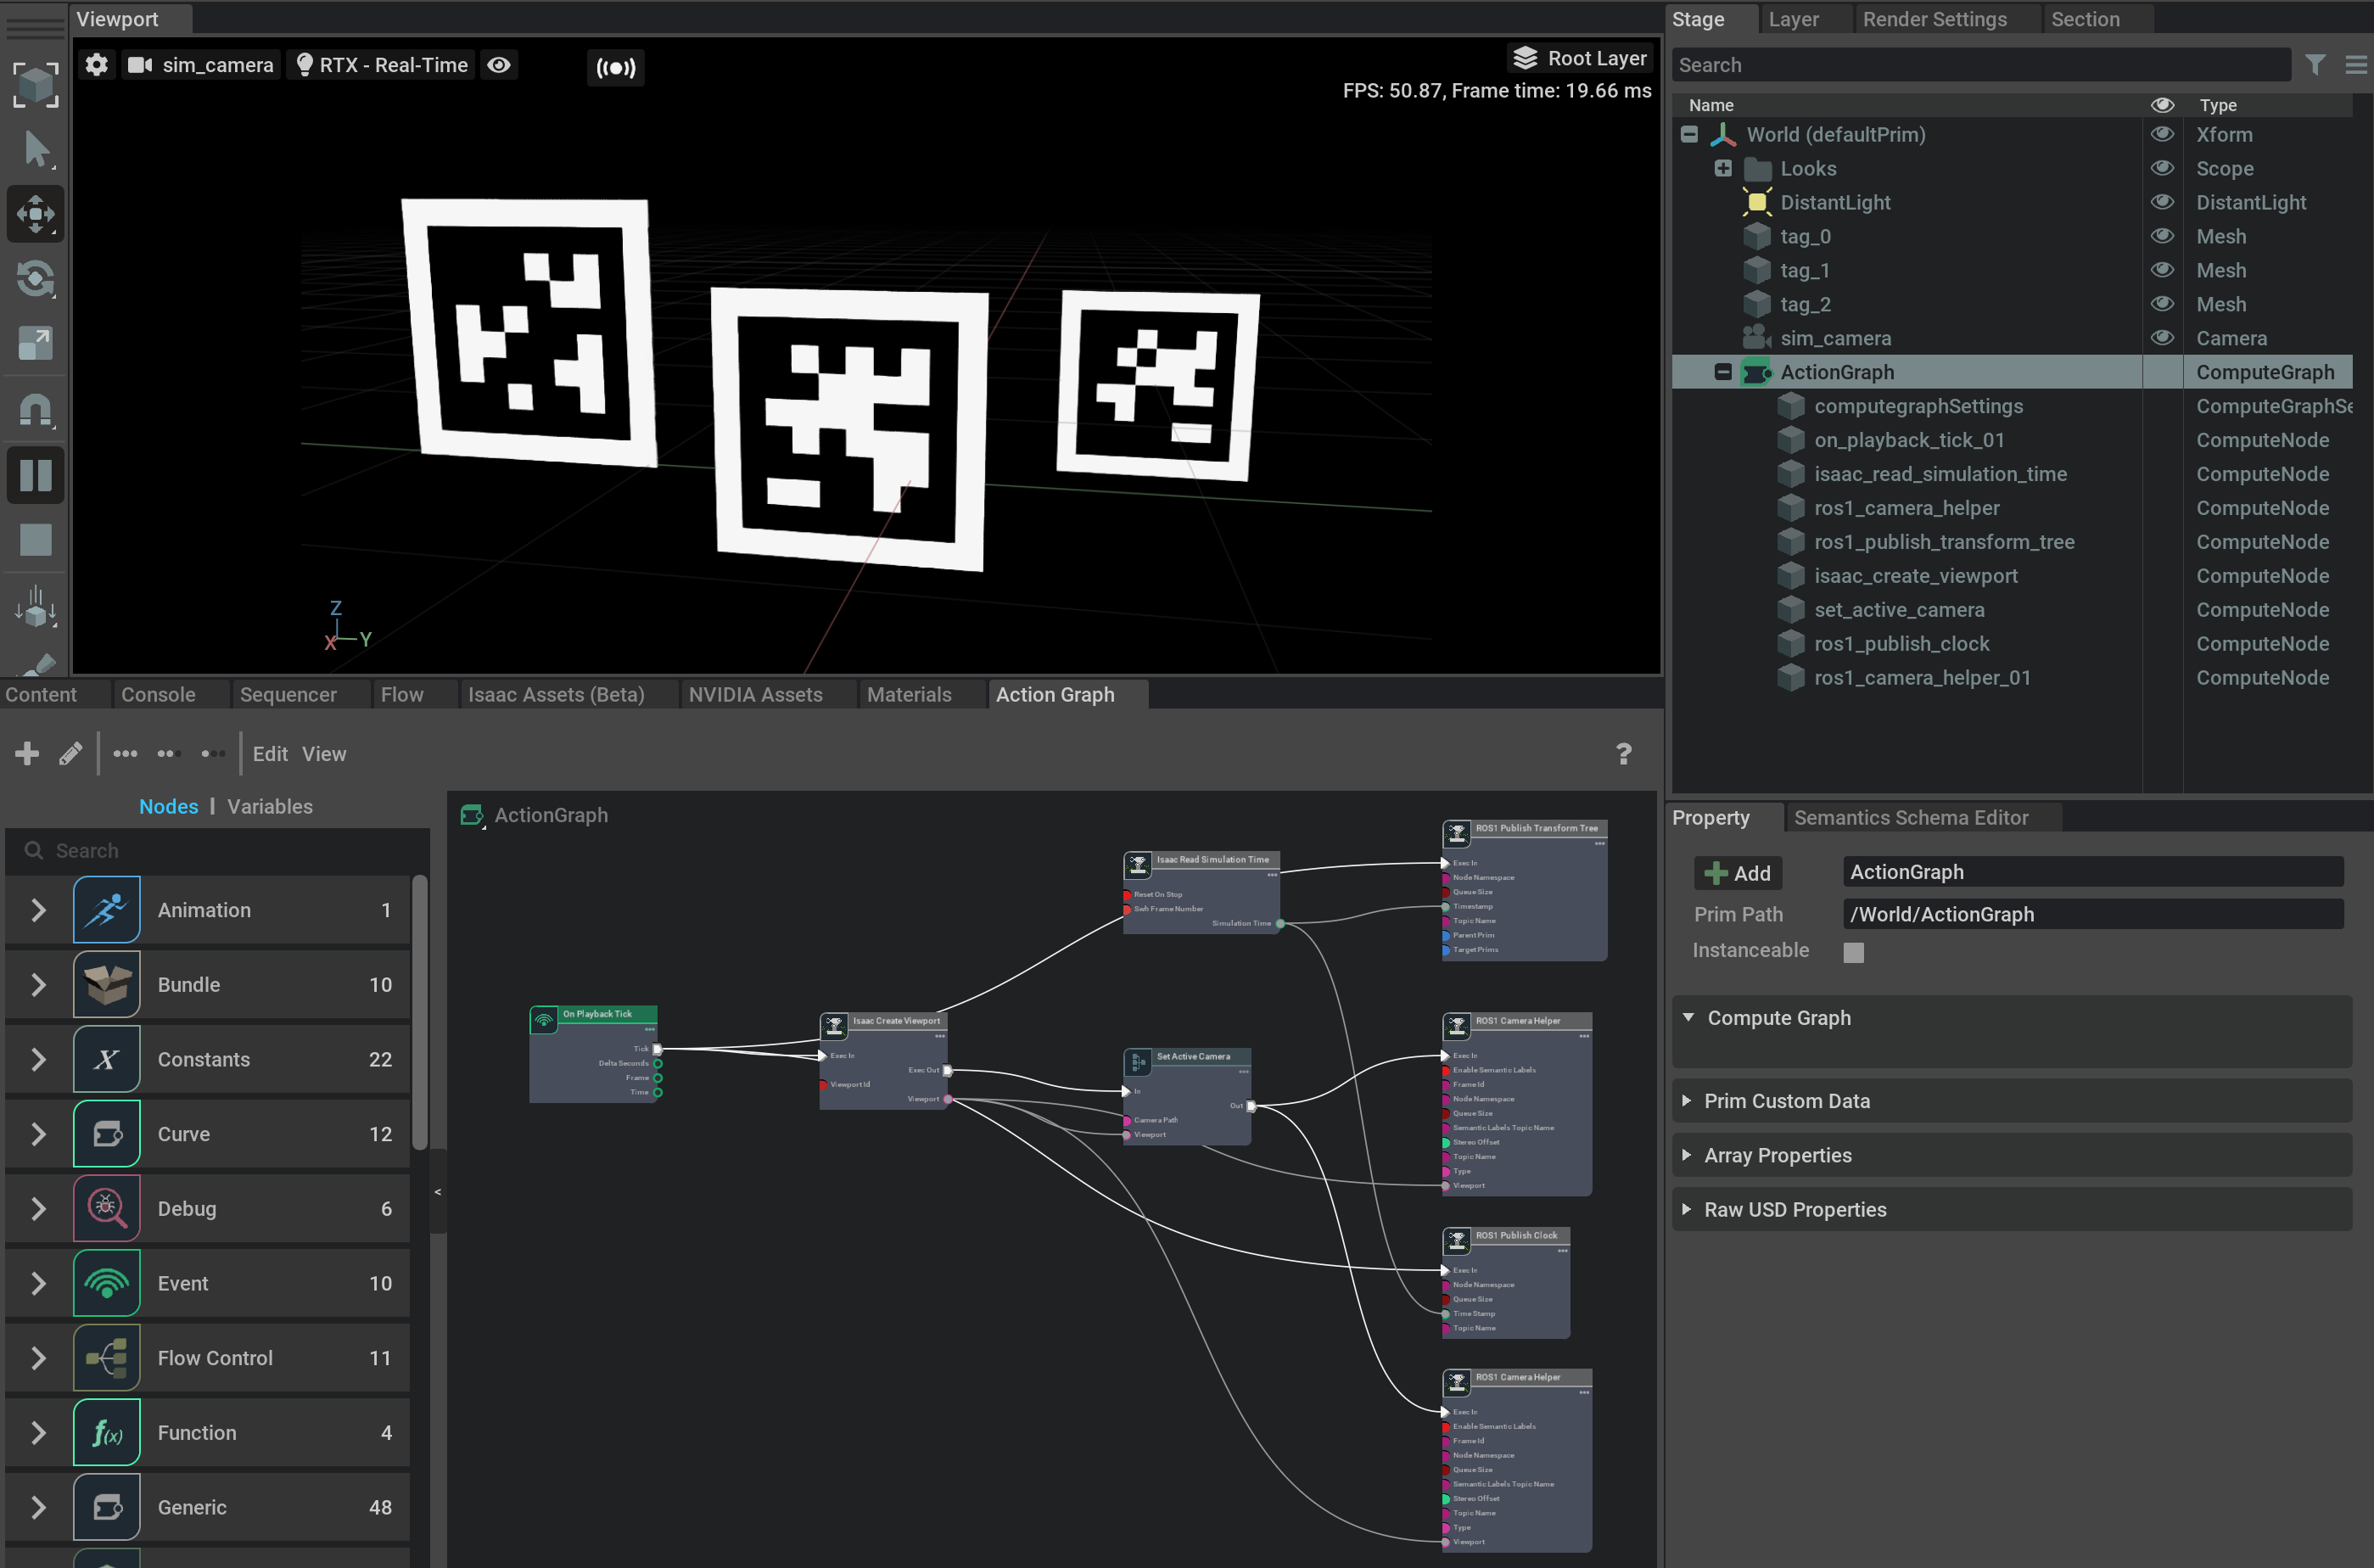The image size is (2374, 1568).
Task: Click the node library Search field
Action: coord(218,850)
